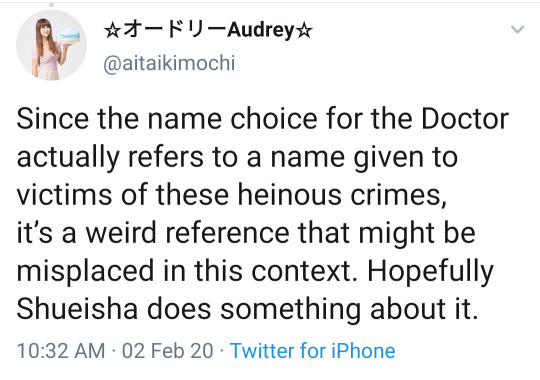Screen dimensions: 540x380
Task: Click the leading star icon in display name
Action: click(112, 31)
